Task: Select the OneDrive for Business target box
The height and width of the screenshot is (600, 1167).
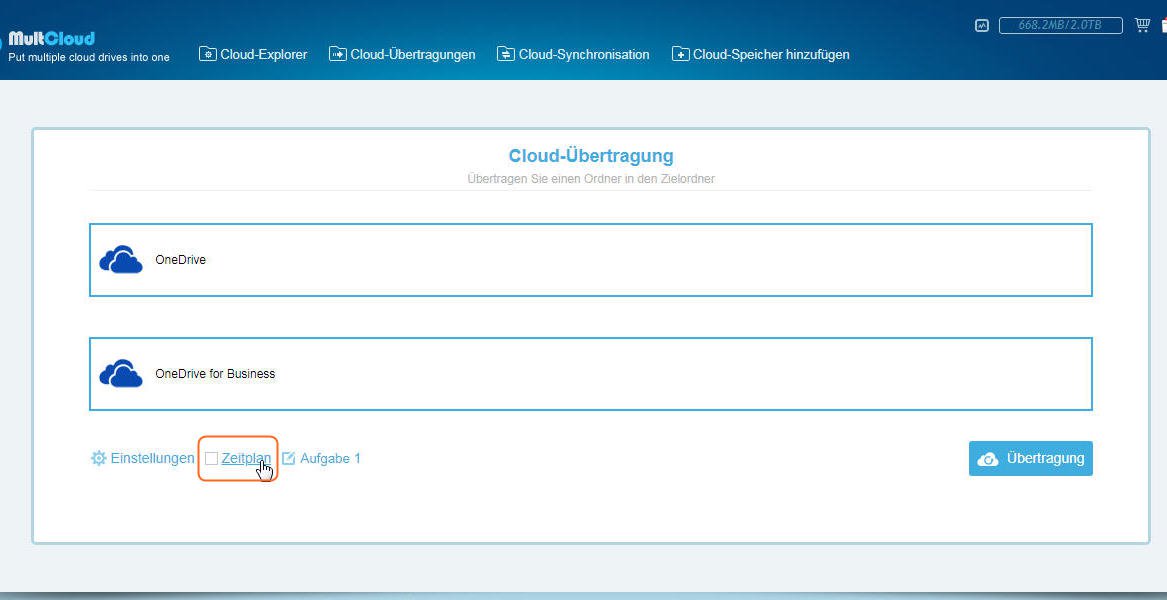Action: click(x=591, y=374)
